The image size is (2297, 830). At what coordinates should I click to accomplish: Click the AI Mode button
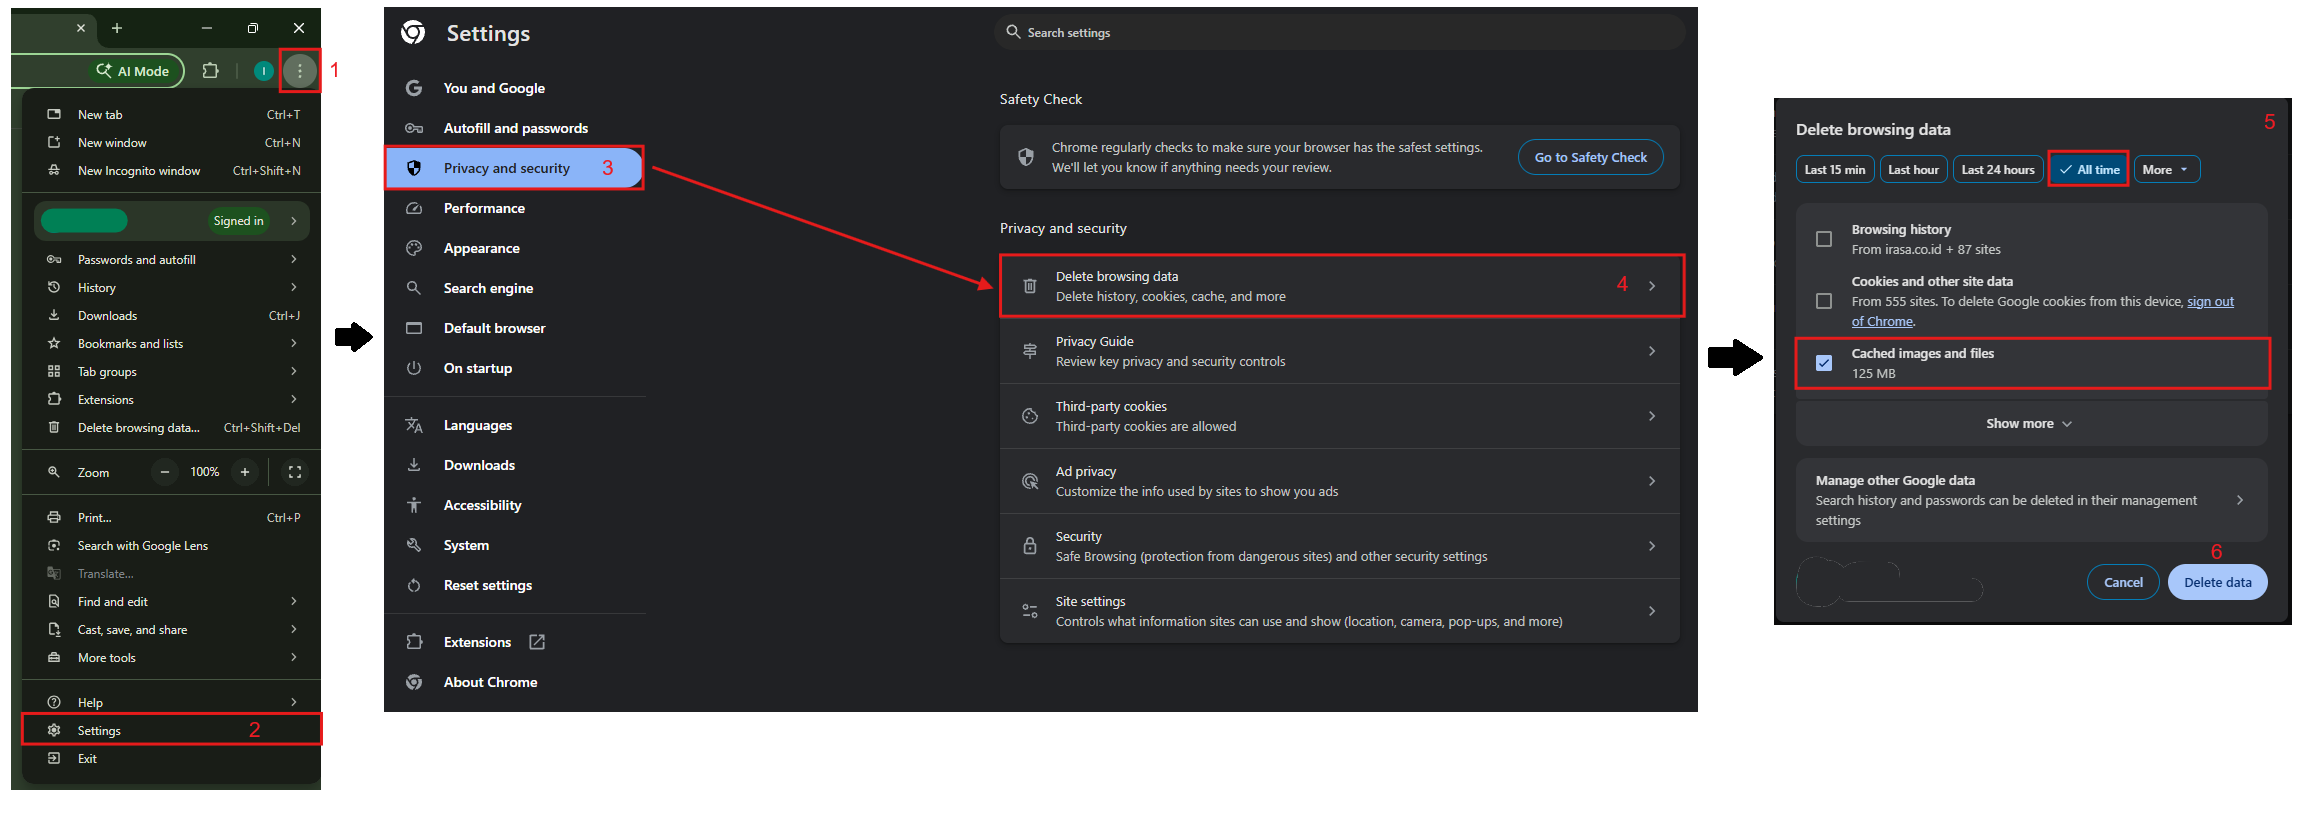tap(133, 71)
